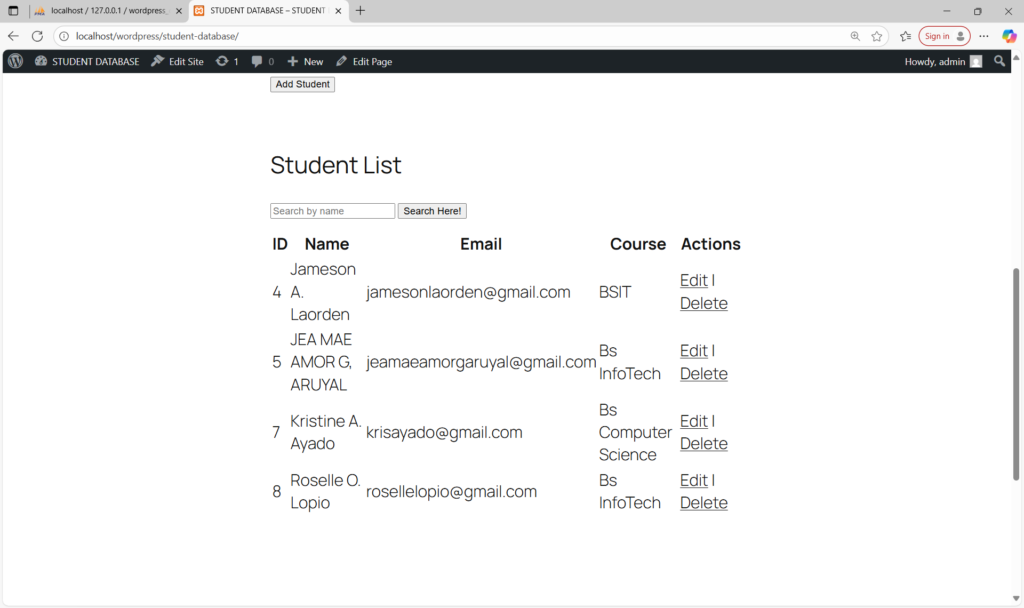
Task: Expand the New content menu
Action: pos(305,61)
